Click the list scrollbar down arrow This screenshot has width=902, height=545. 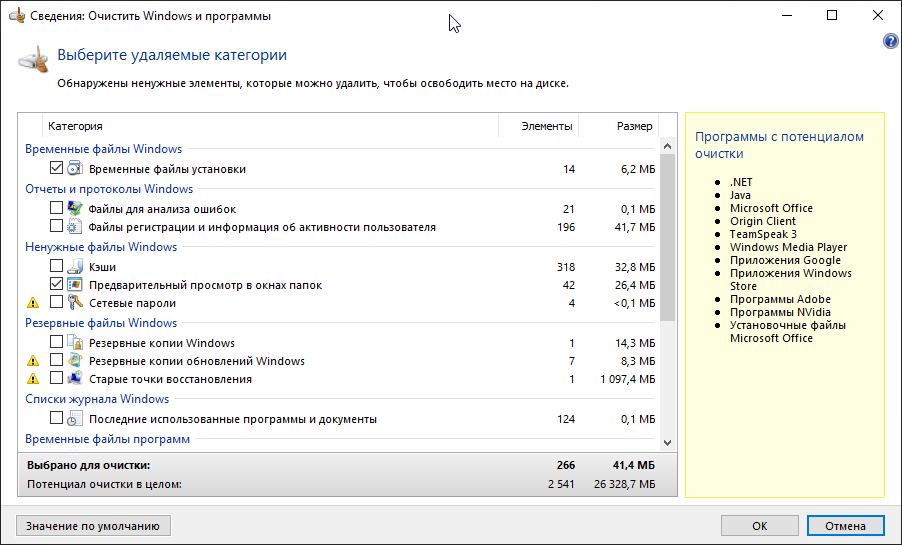pos(667,441)
